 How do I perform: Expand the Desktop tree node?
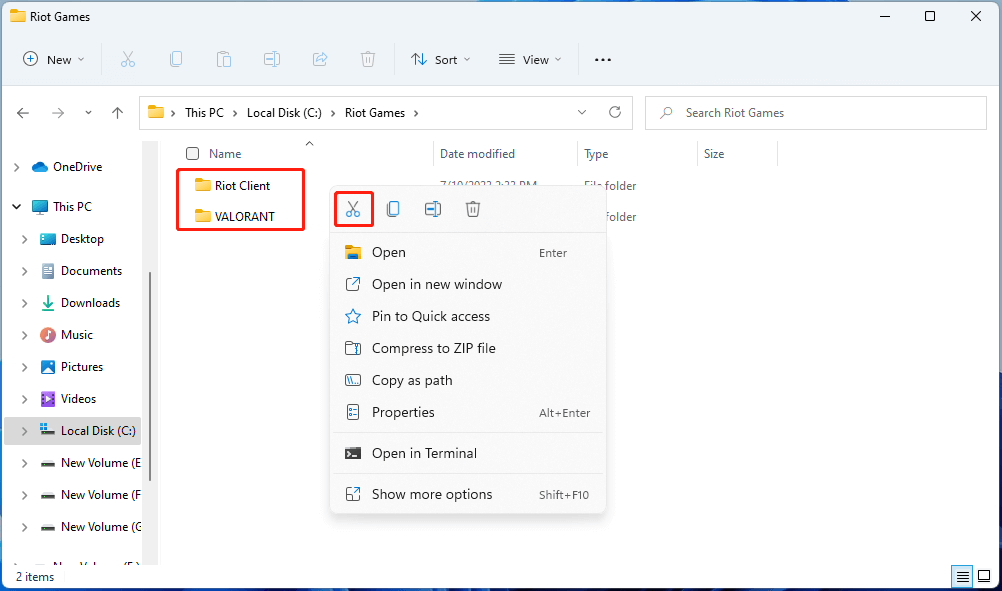click(x=24, y=239)
